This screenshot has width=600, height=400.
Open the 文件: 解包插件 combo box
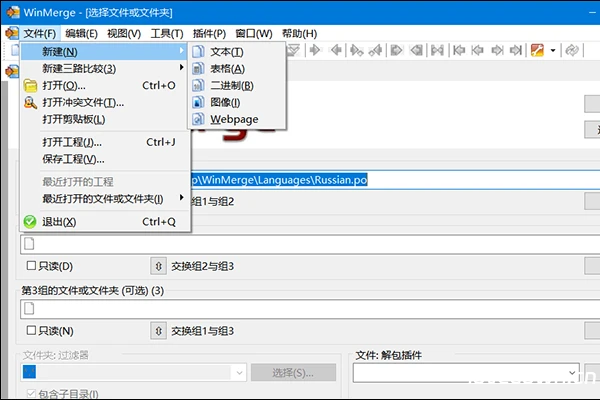pos(466,372)
